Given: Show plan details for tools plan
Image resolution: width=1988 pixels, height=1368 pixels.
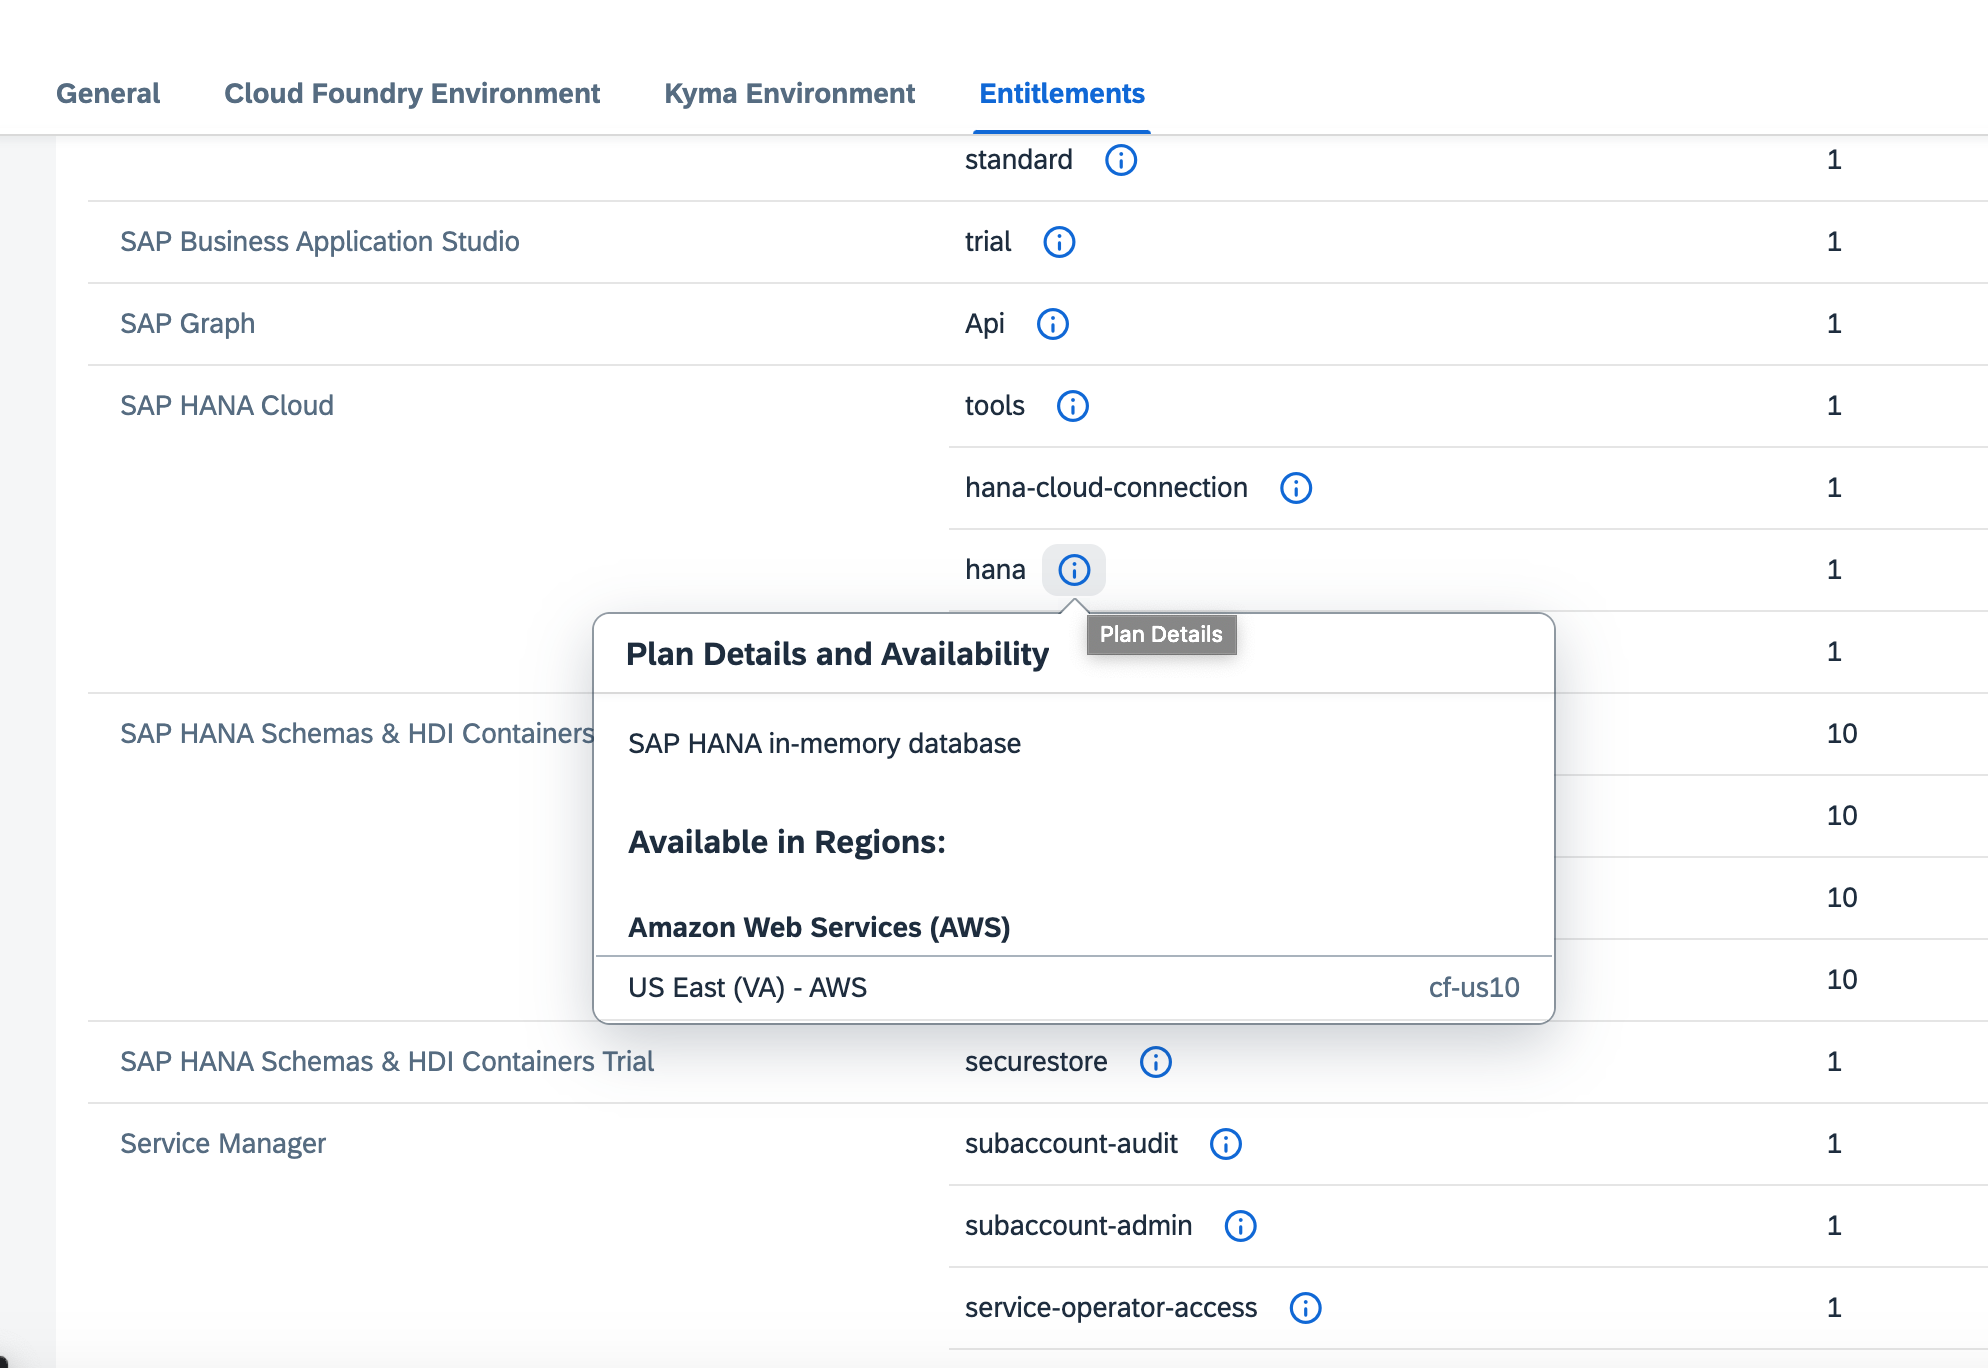Looking at the screenshot, I should click(1072, 406).
